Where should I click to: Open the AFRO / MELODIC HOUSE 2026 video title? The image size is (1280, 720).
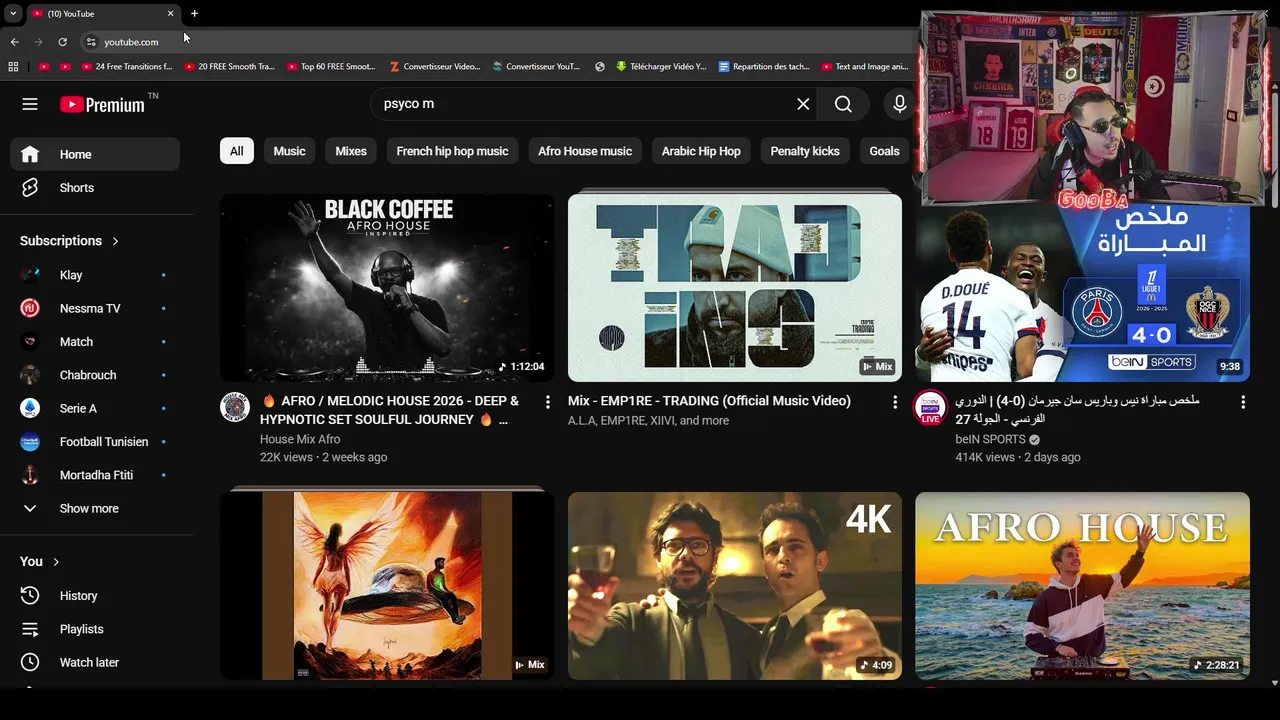pos(390,410)
